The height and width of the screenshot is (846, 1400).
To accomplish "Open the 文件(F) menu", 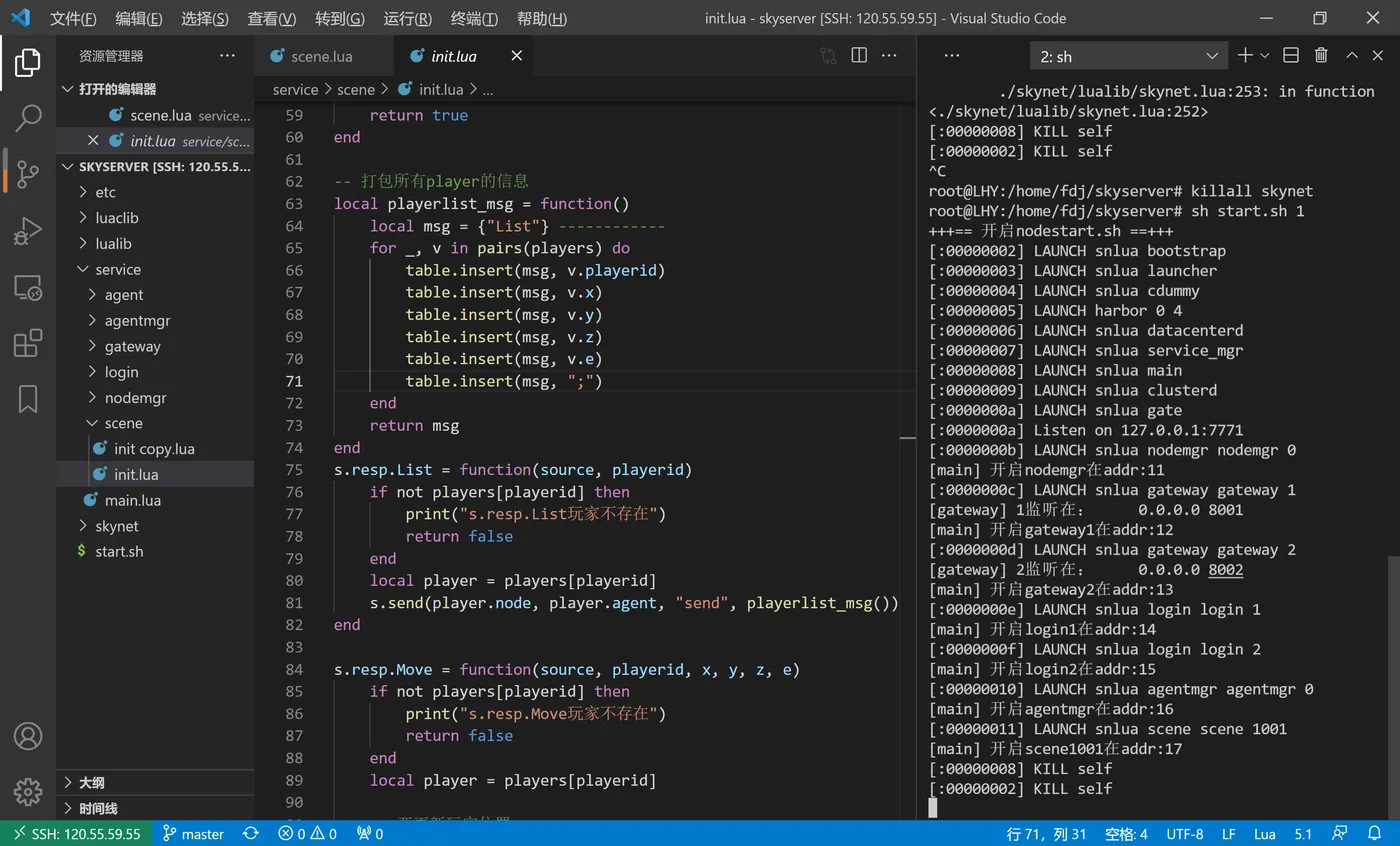I will [74, 18].
